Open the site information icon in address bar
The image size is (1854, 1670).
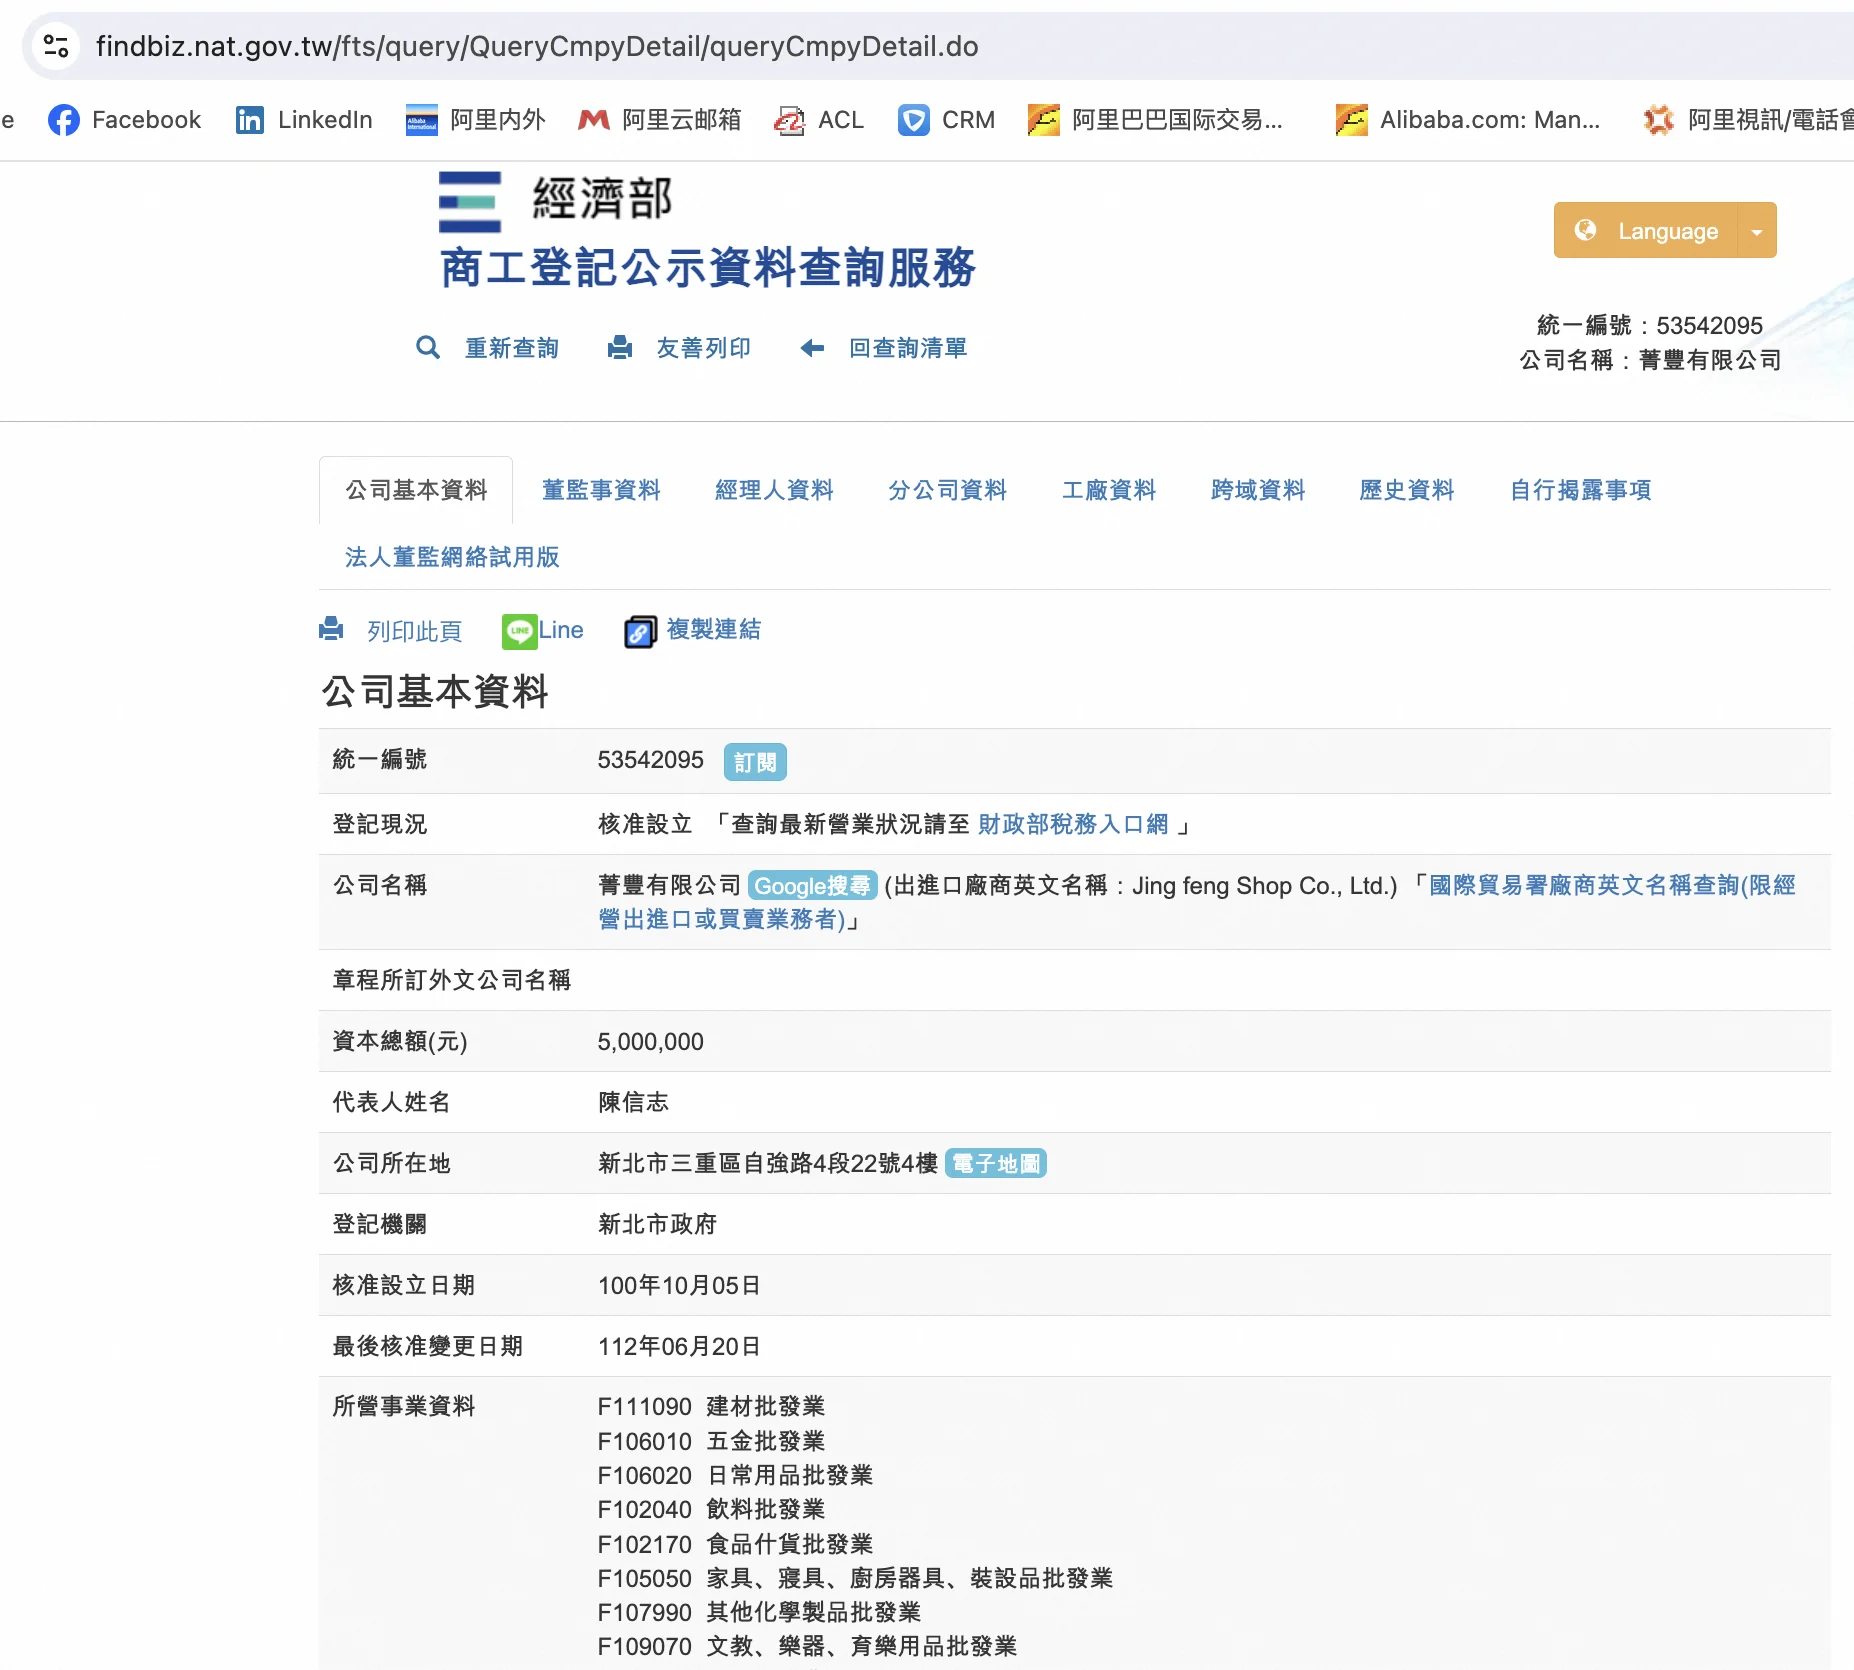[56, 46]
